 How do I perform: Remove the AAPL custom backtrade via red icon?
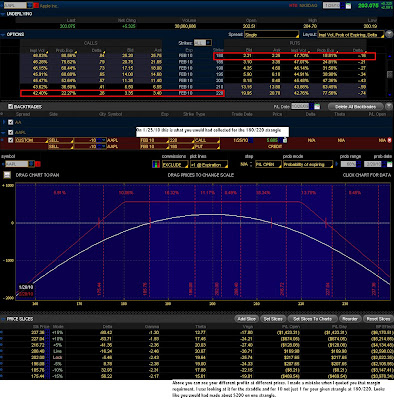389,140
